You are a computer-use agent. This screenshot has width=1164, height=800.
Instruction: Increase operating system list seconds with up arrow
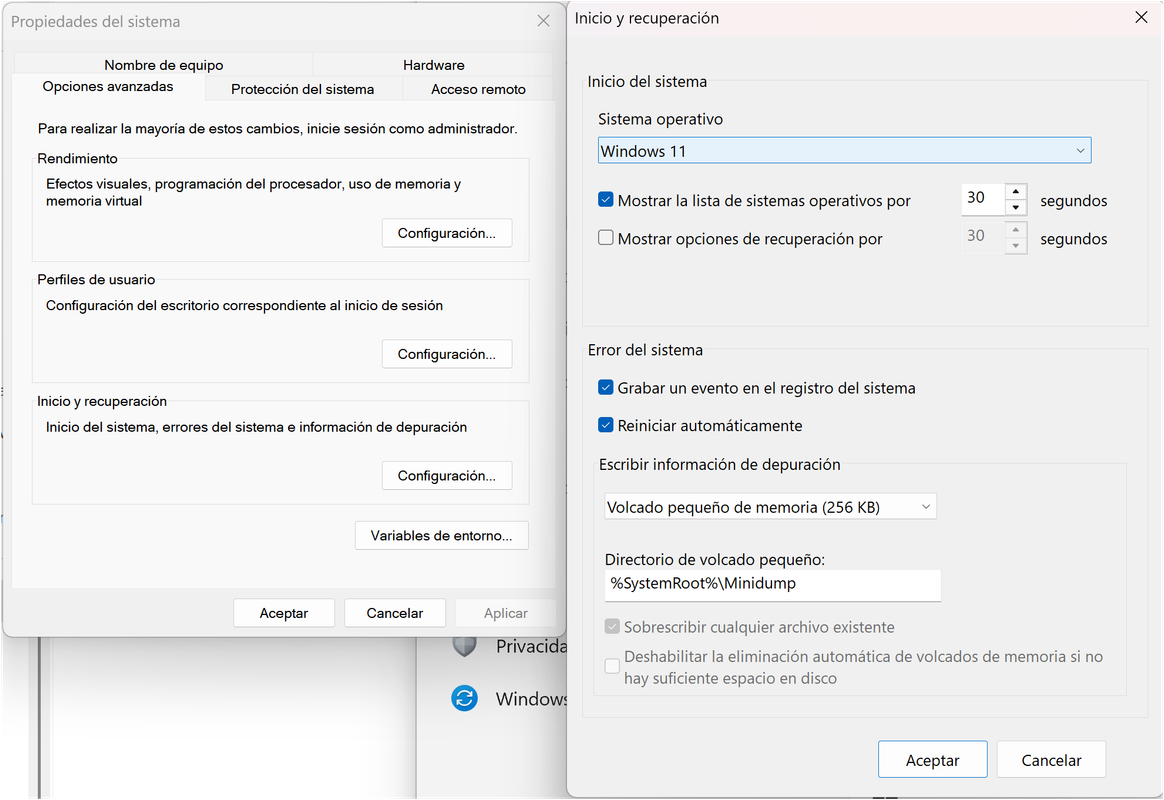(1016, 191)
